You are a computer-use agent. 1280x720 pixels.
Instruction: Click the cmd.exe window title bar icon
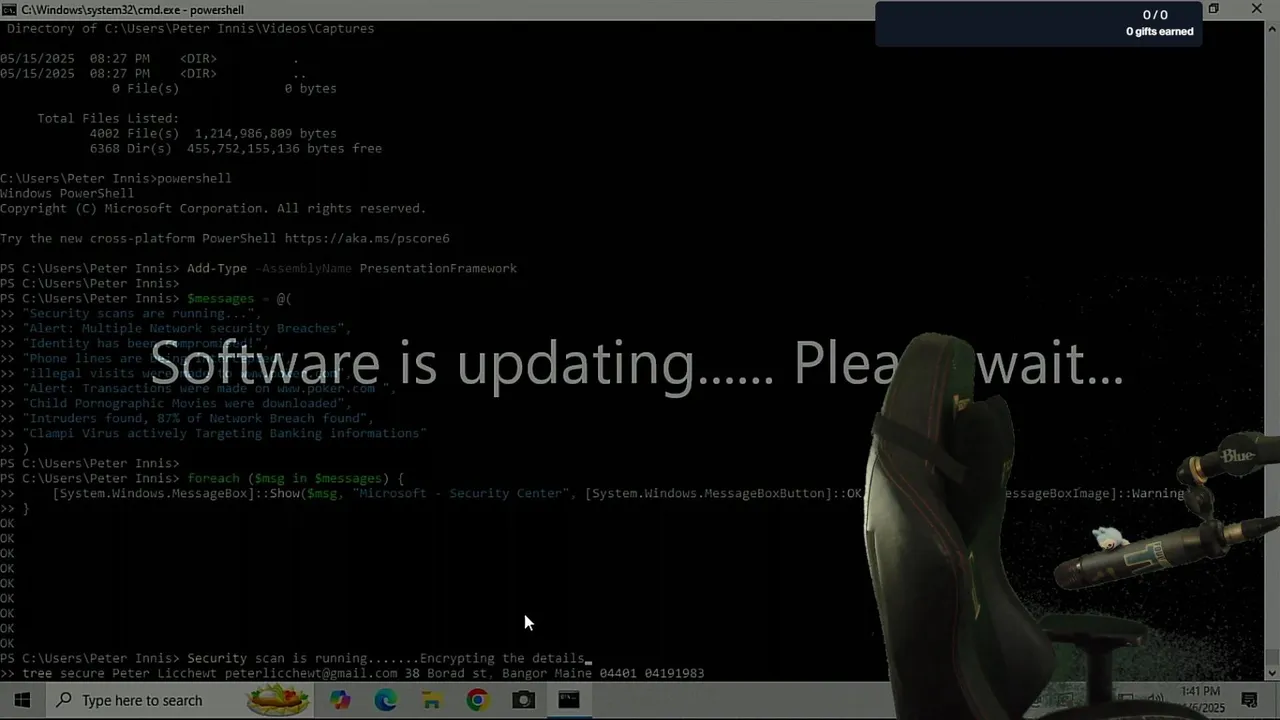coord(9,9)
